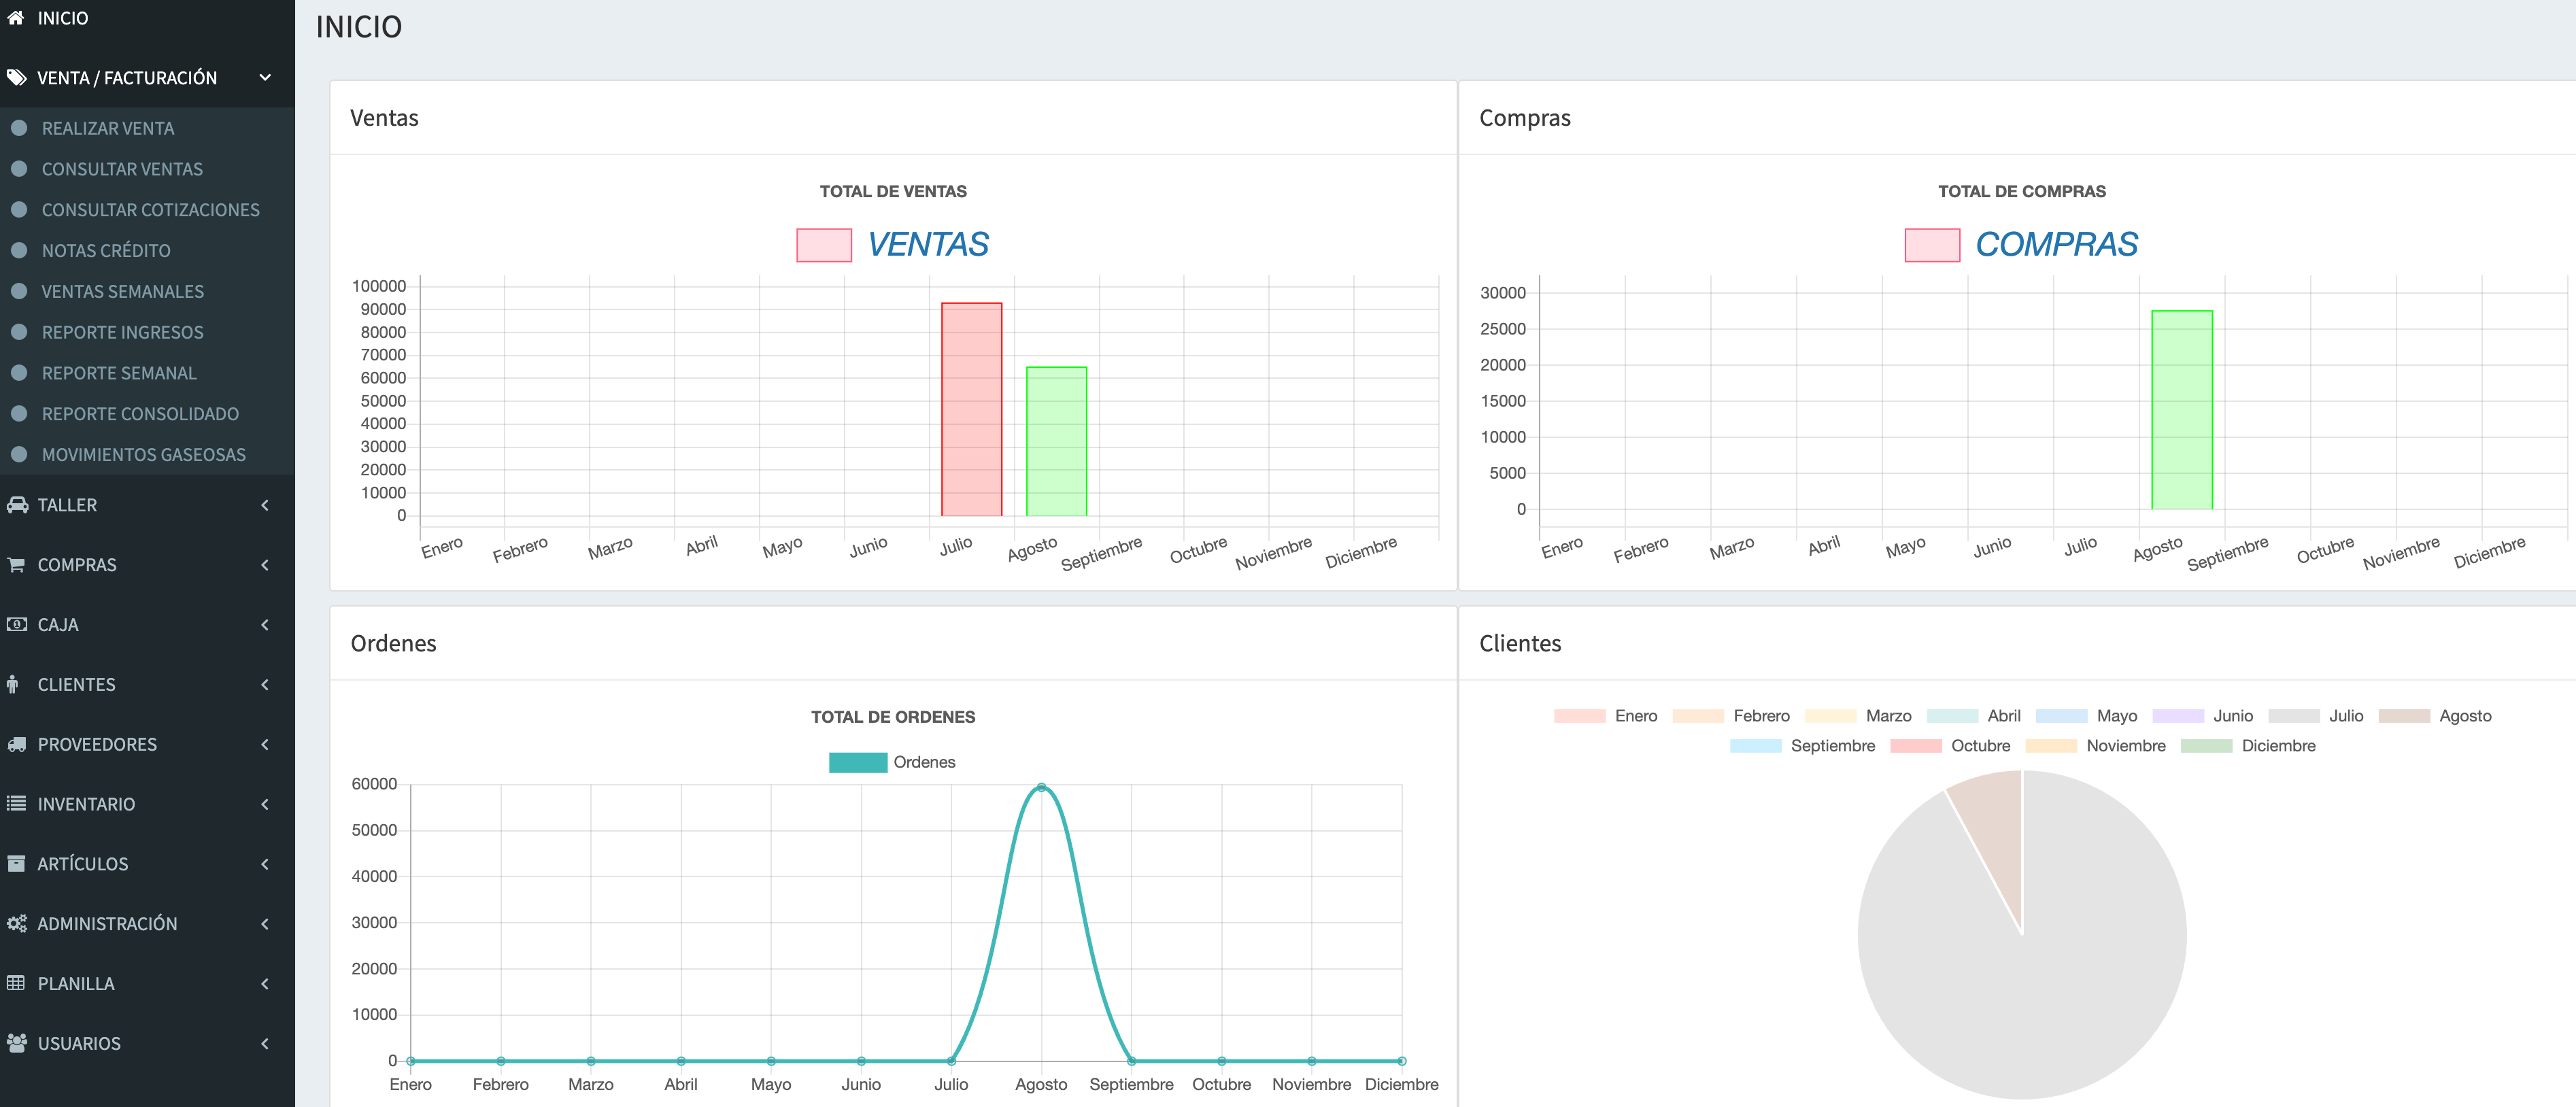
Task: Click the shopping cart icon for Compras
Action: pos(16,565)
